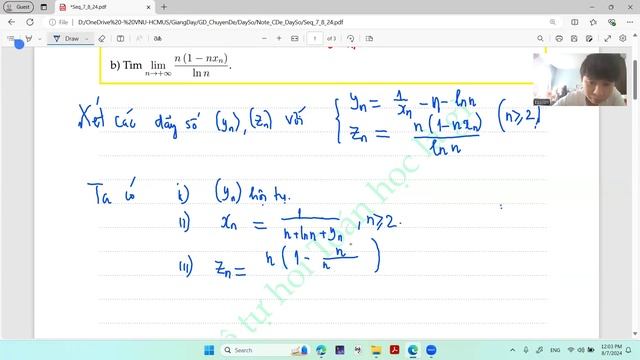Edit the page number field

pyautogui.click(x=315, y=38)
